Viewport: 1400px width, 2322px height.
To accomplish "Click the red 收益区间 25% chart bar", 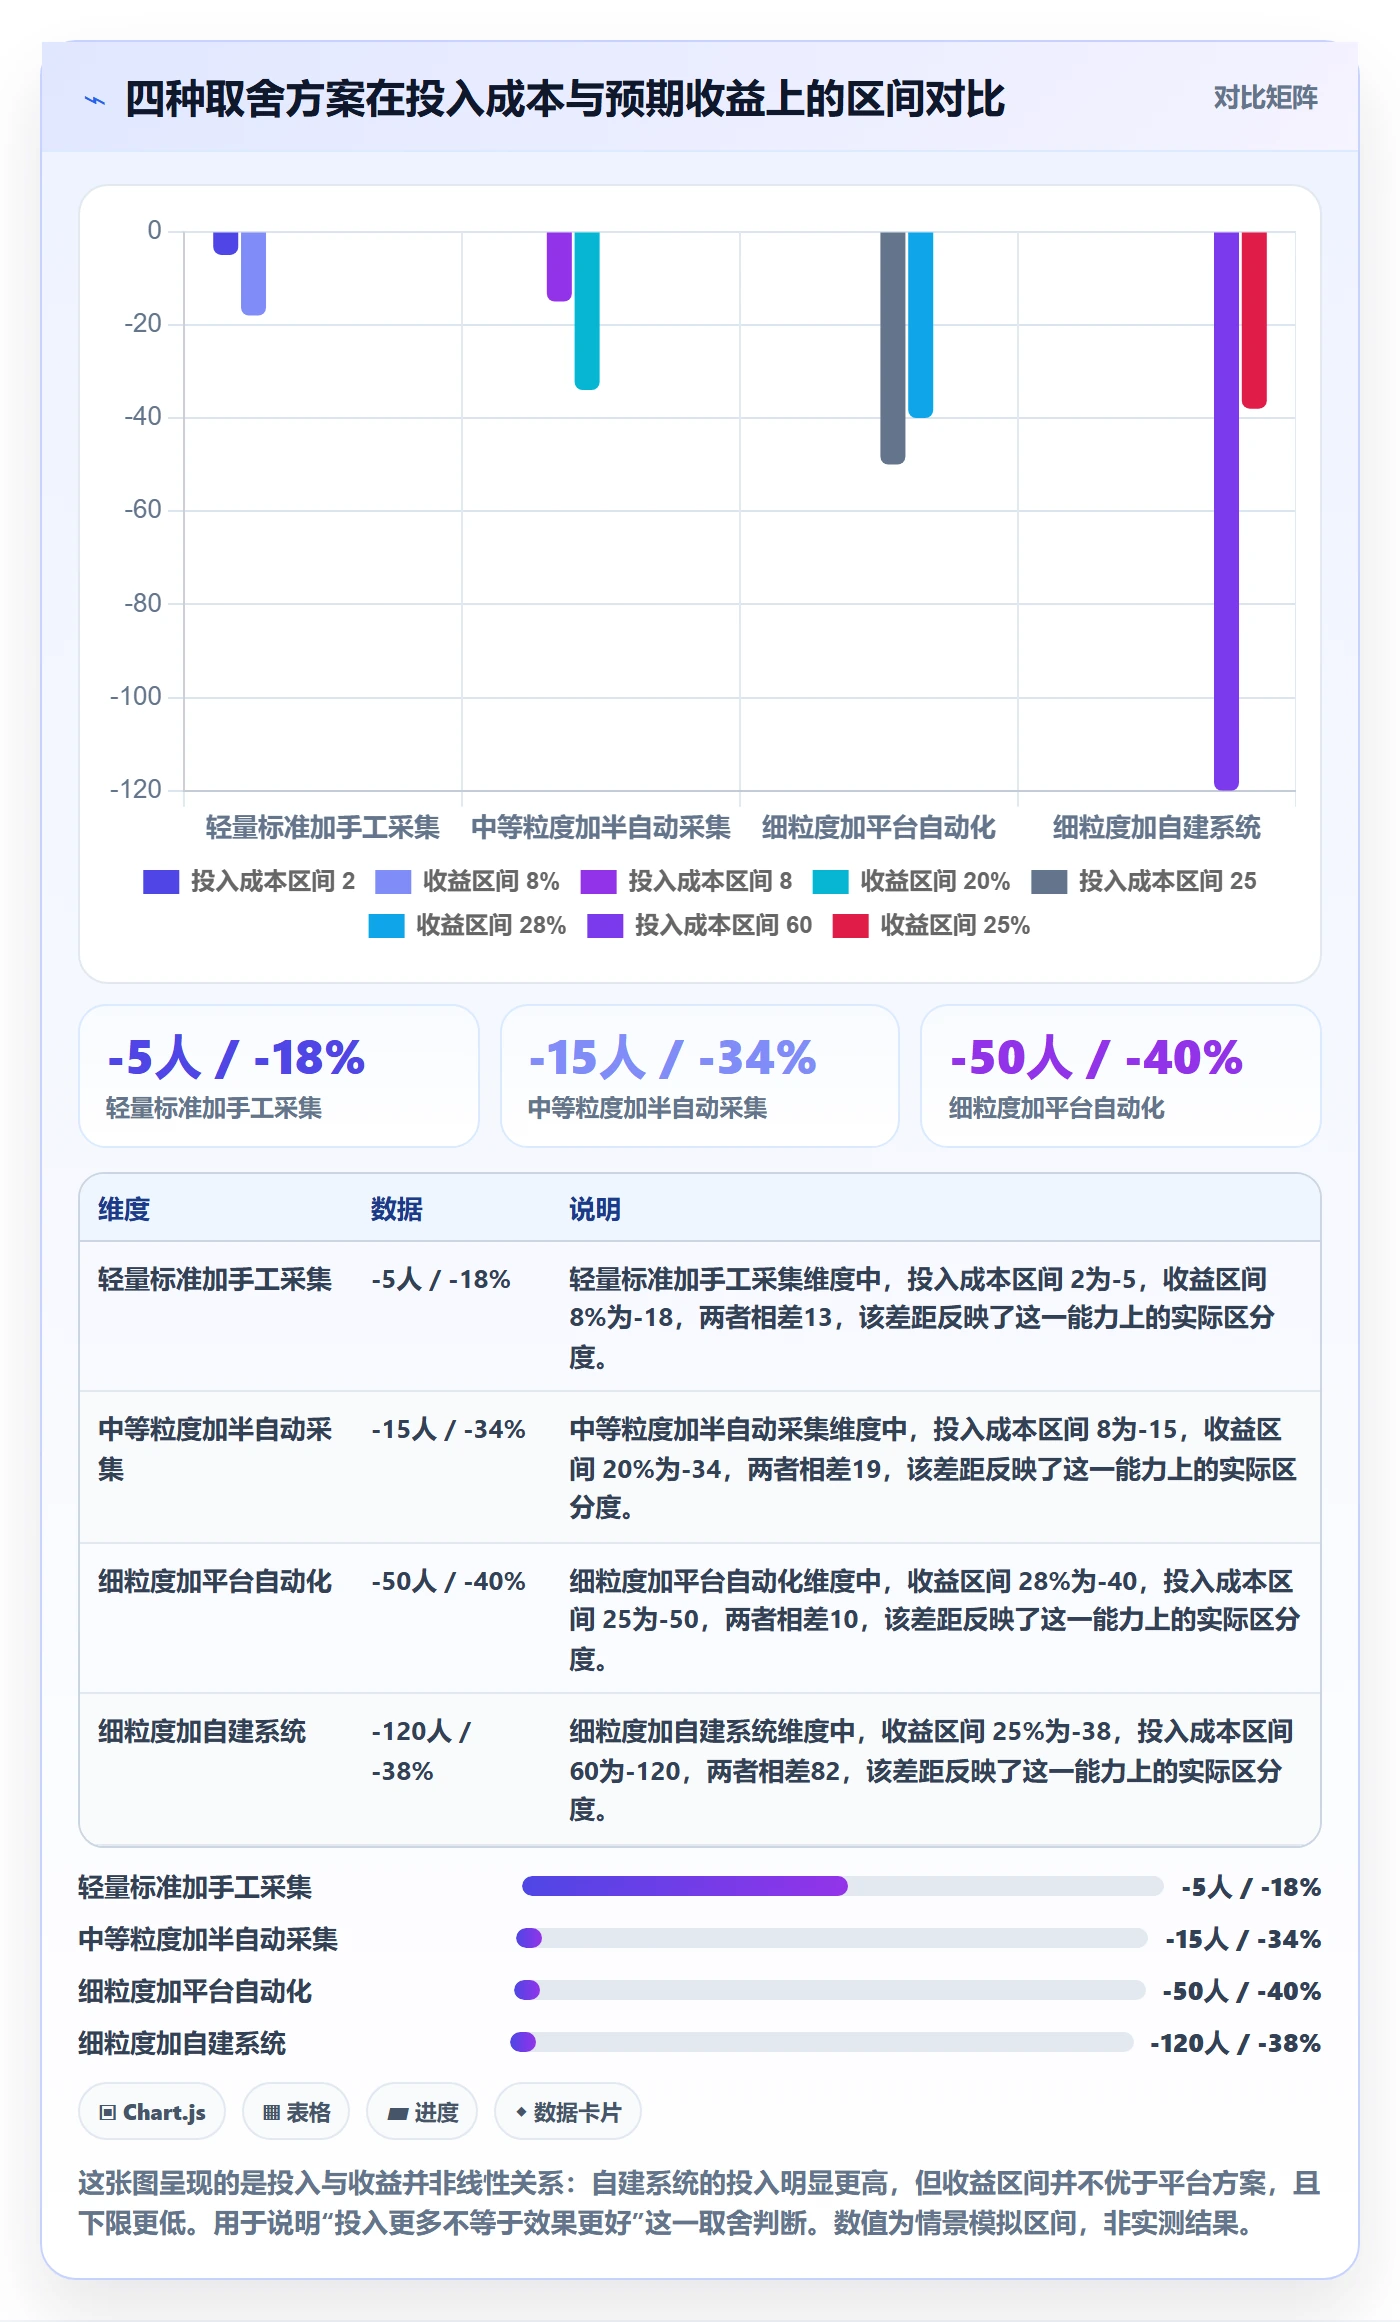I will point(1254,320).
